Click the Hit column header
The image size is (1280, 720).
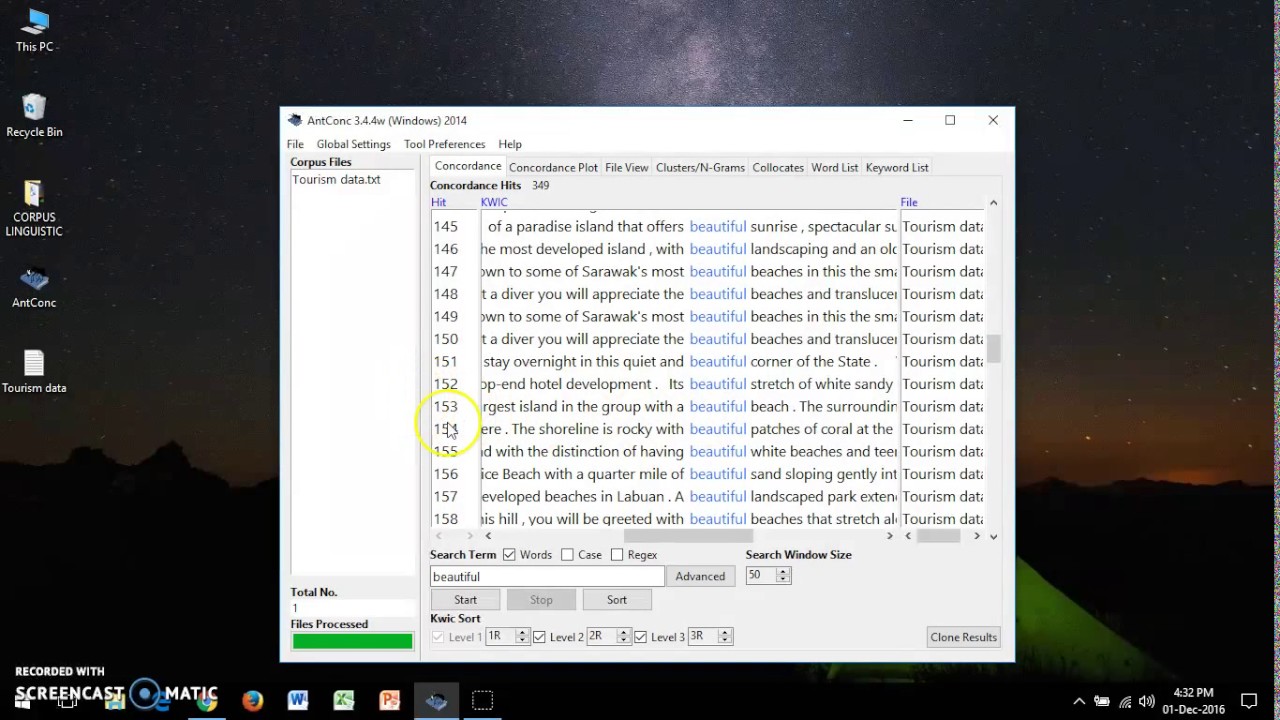tap(439, 202)
